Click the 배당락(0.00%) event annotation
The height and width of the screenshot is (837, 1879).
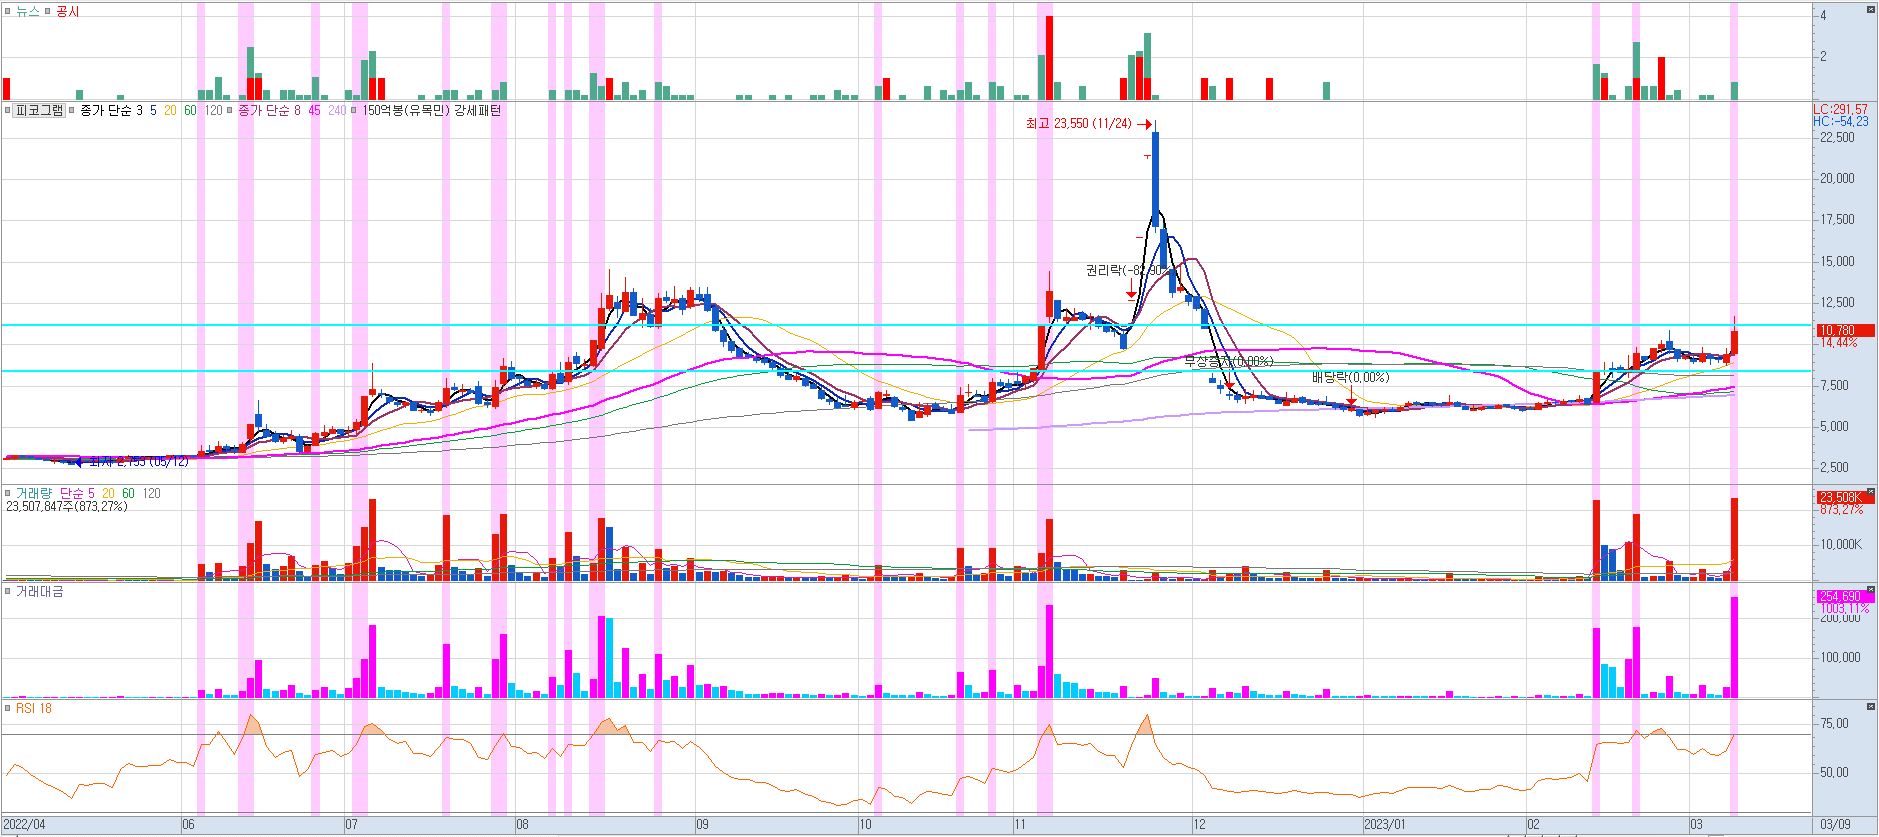[1350, 377]
